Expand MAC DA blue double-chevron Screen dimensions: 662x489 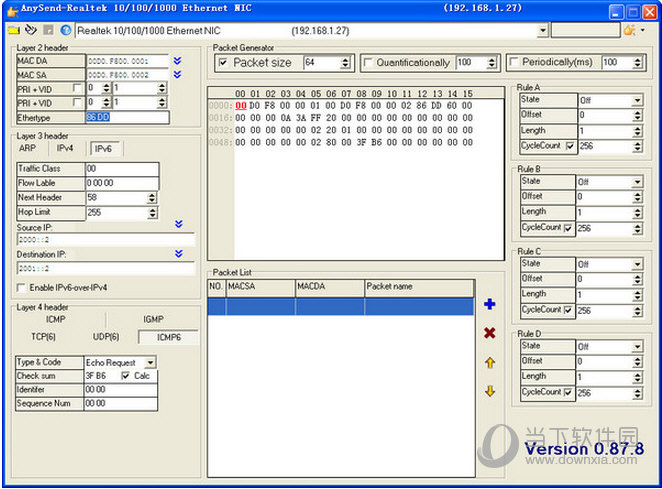tap(177, 61)
